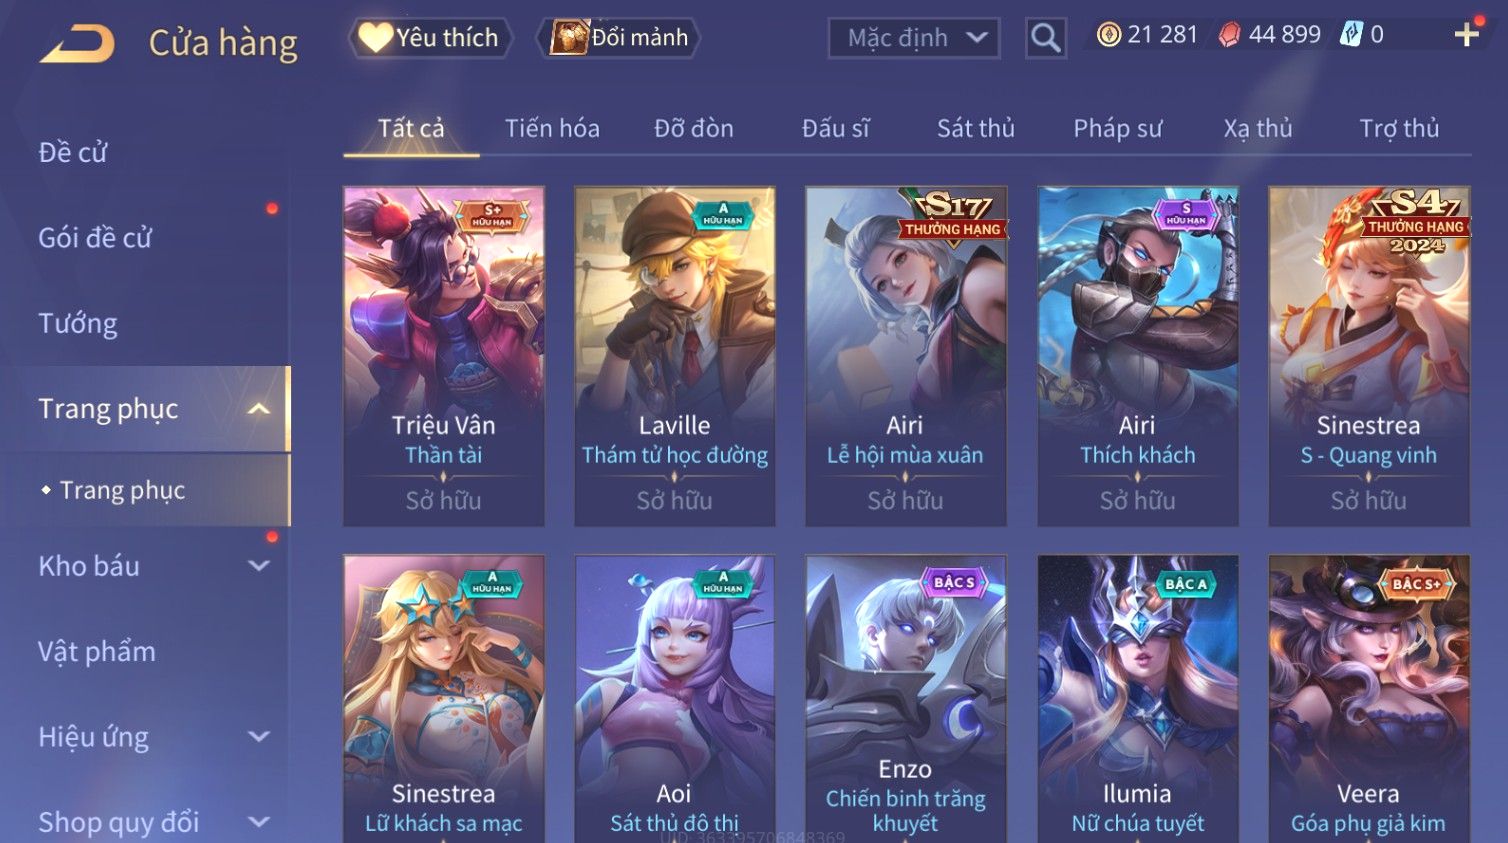Screen dimensions: 1508x843
Task: Open the search magnifier icon
Action: click(1046, 38)
